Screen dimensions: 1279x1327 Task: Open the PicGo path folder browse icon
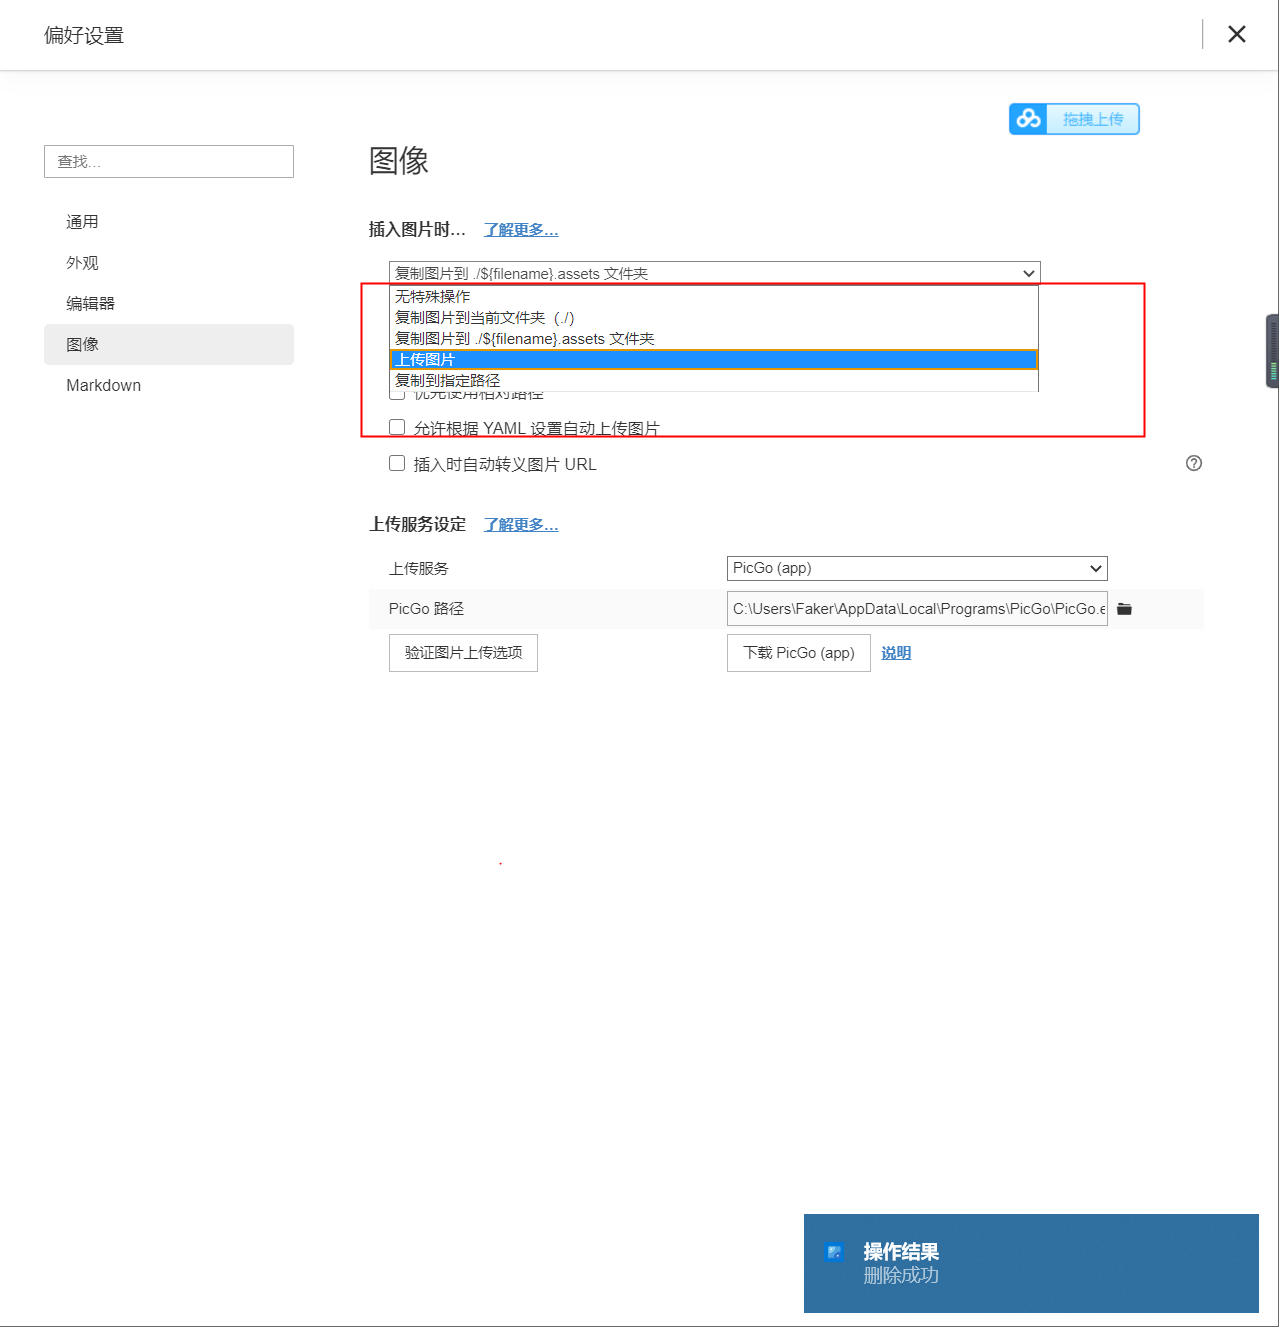pyautogui.click(x=1124, y=609)
